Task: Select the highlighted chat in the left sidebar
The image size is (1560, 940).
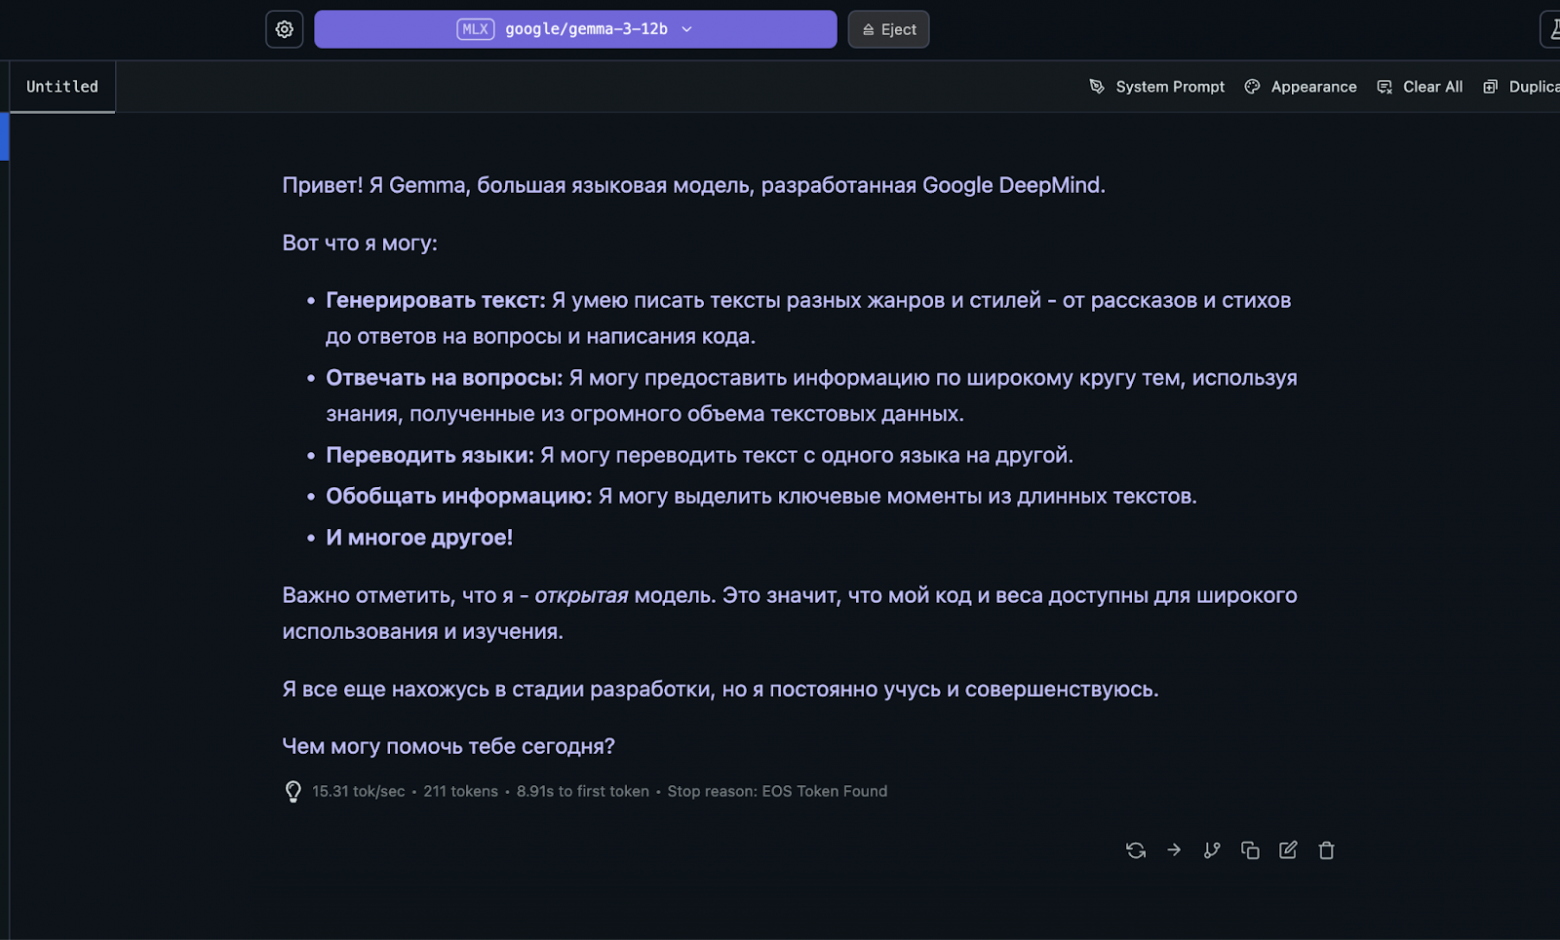Action: 3,137
